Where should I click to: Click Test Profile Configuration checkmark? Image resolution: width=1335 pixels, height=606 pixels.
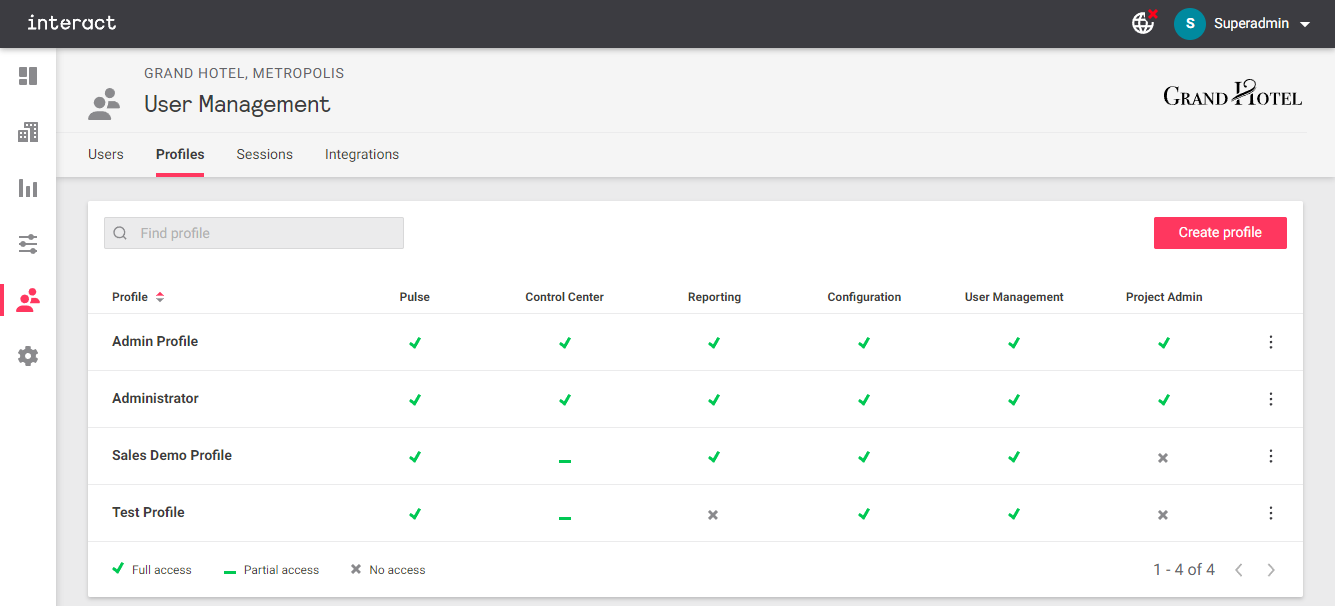pyautogui.click(x=864, y=513)
